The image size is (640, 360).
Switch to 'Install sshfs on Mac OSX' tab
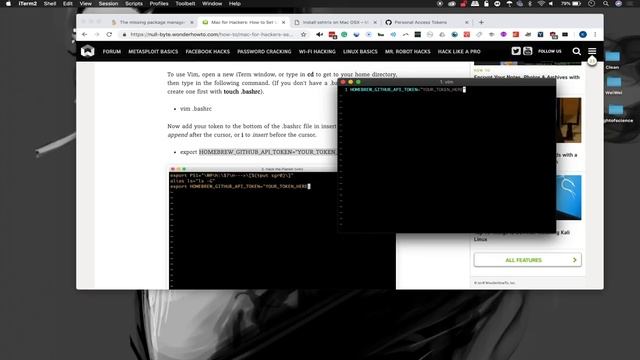(x=335, y=22)
